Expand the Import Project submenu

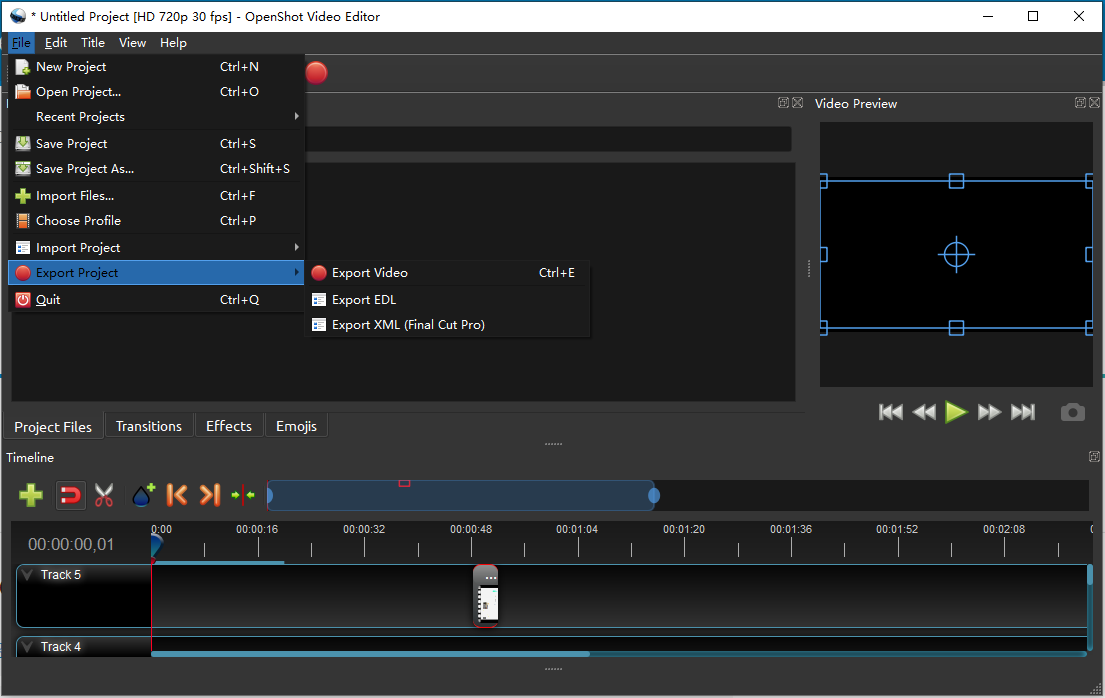click(156, 247)
